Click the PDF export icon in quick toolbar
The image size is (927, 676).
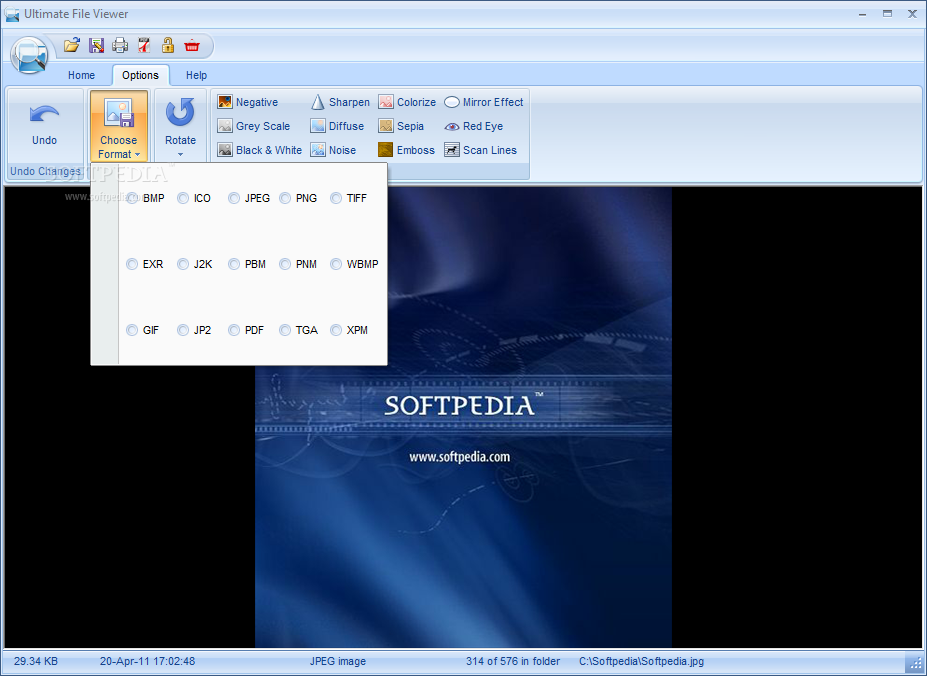coord(144,45)
